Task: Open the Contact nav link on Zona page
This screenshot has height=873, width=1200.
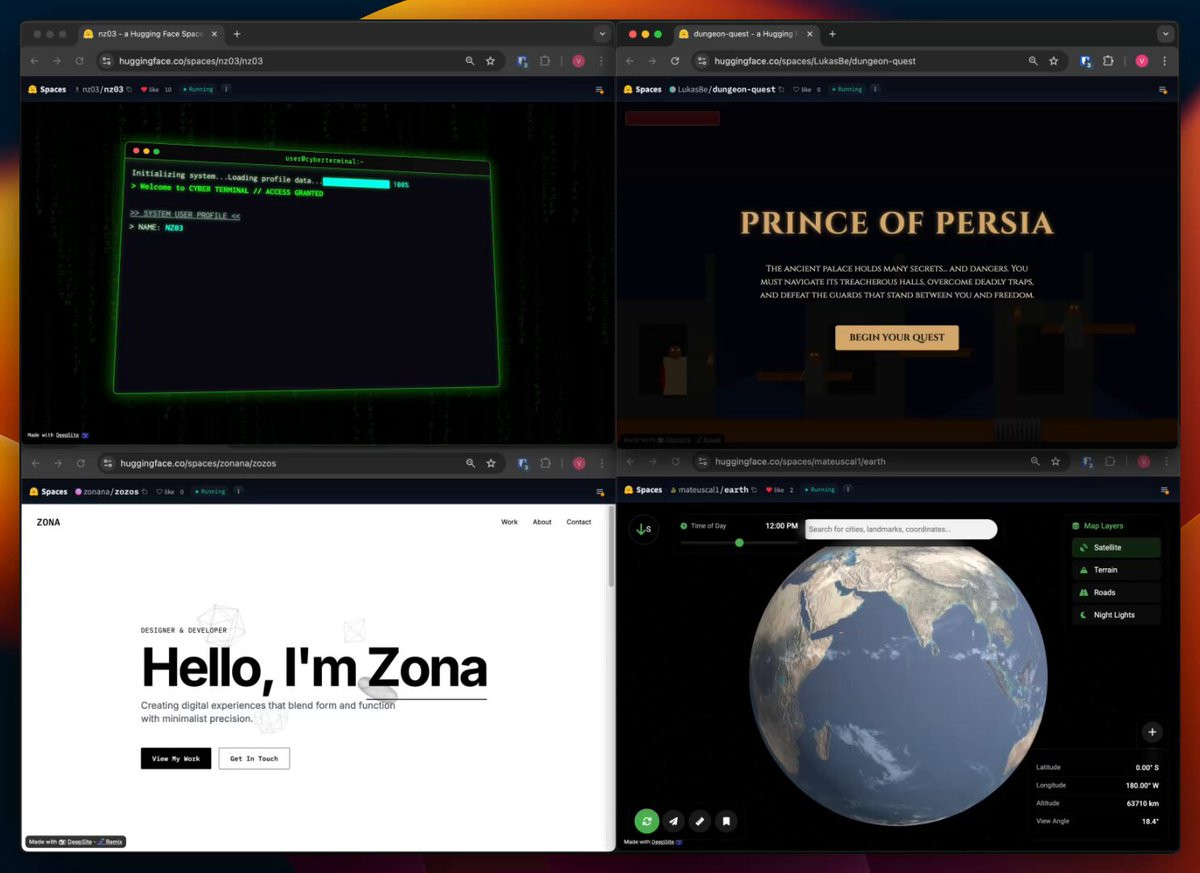Action: click(579, 522)
